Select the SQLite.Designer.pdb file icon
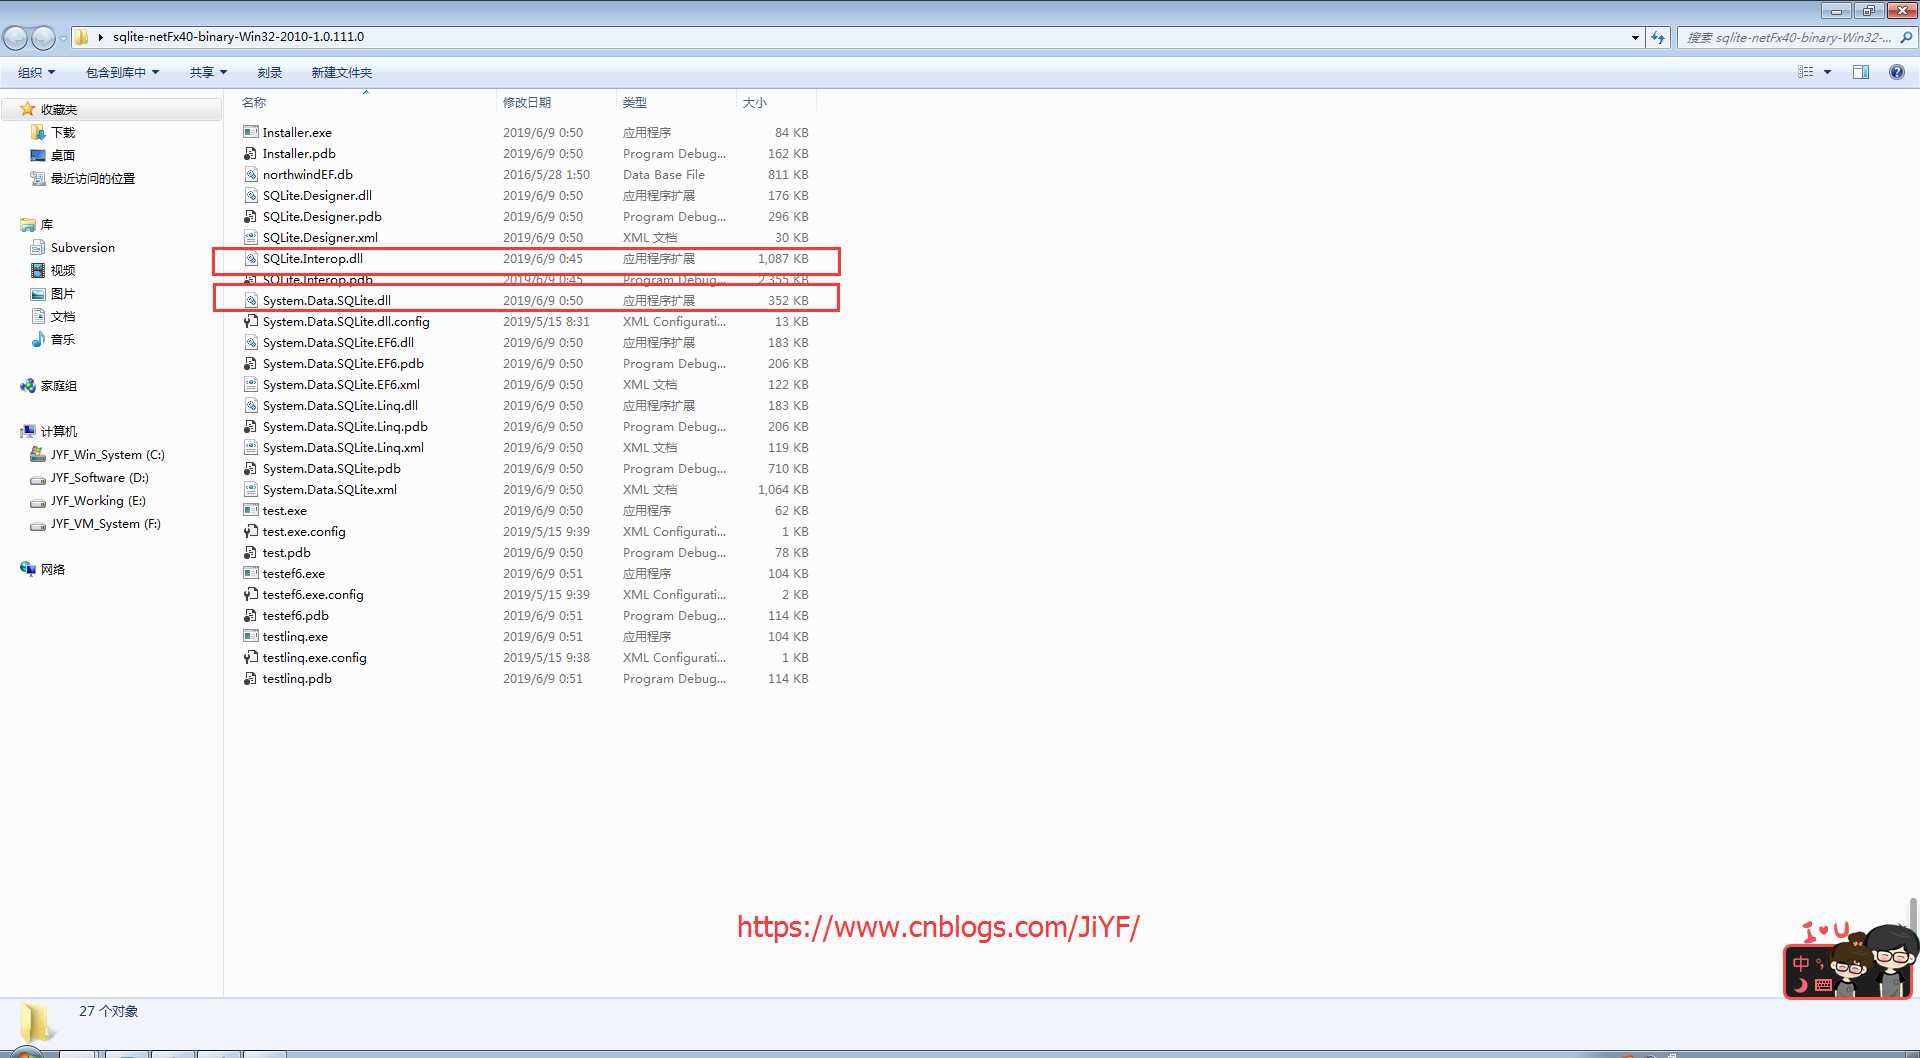The width and height of the screenshot is (1920, 1058). click(x=251, y=216)
